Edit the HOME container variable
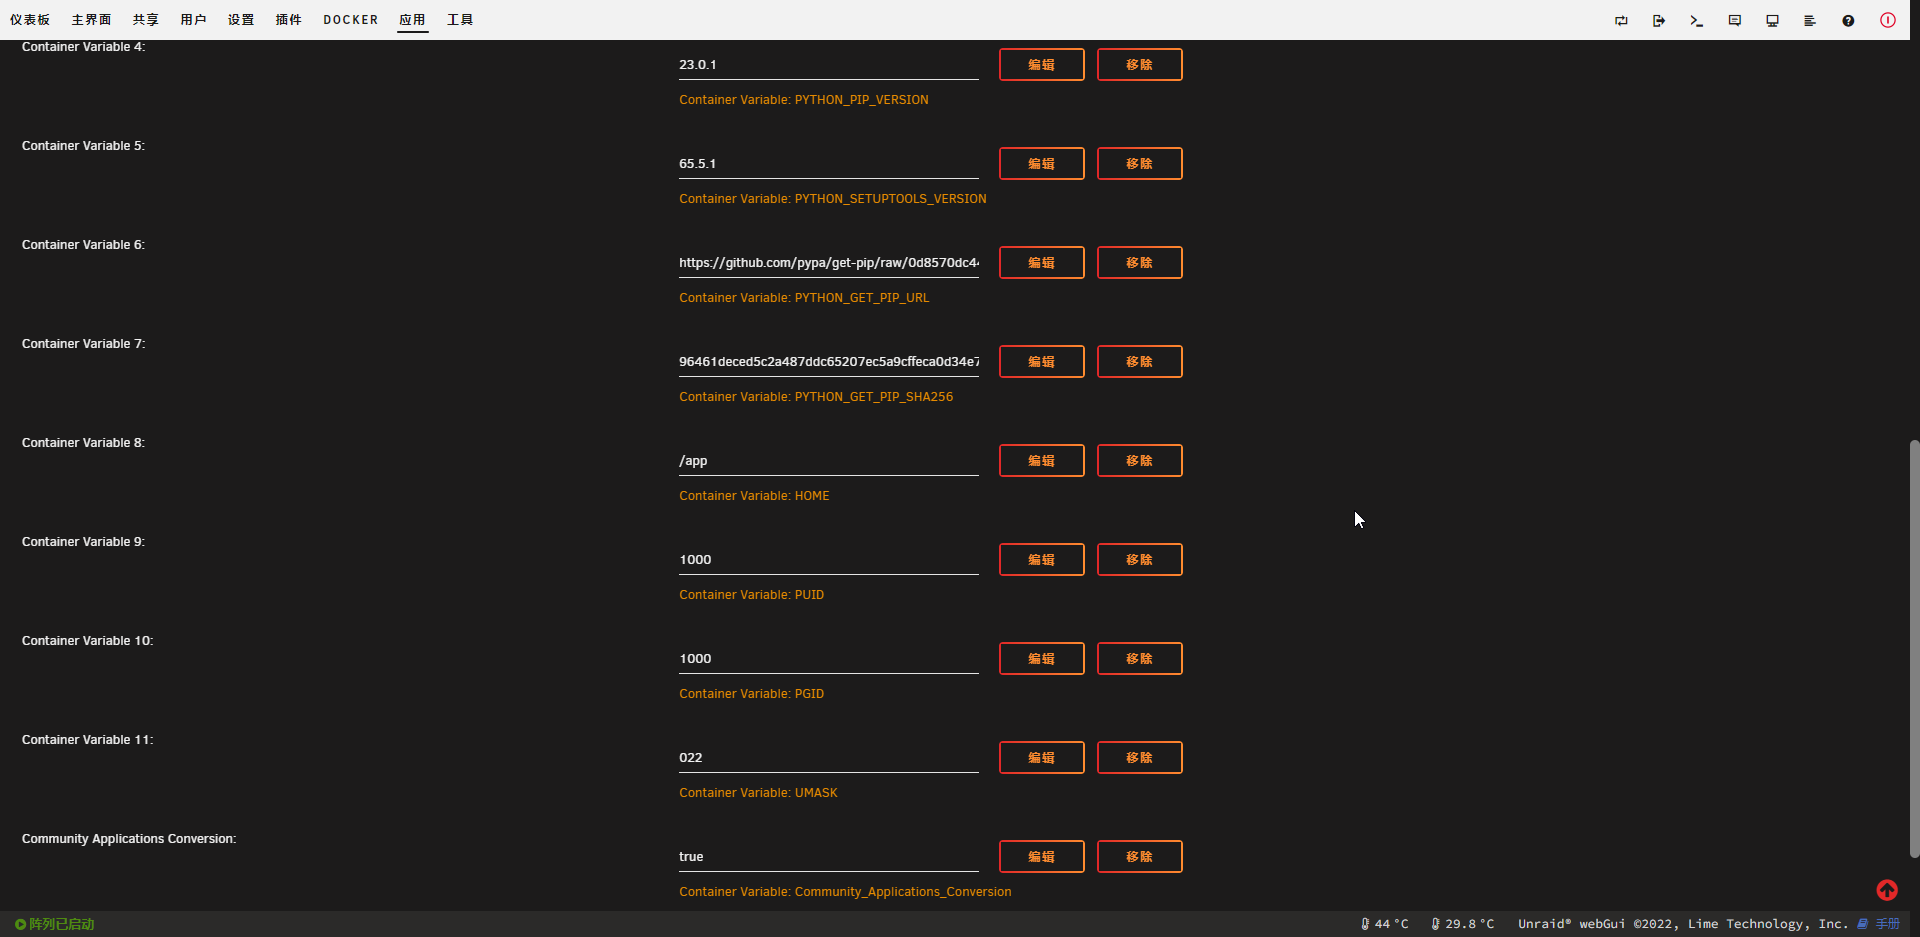Image resolution: width=1920 pixels, height=937 pixels. [x=1041, y=460]
